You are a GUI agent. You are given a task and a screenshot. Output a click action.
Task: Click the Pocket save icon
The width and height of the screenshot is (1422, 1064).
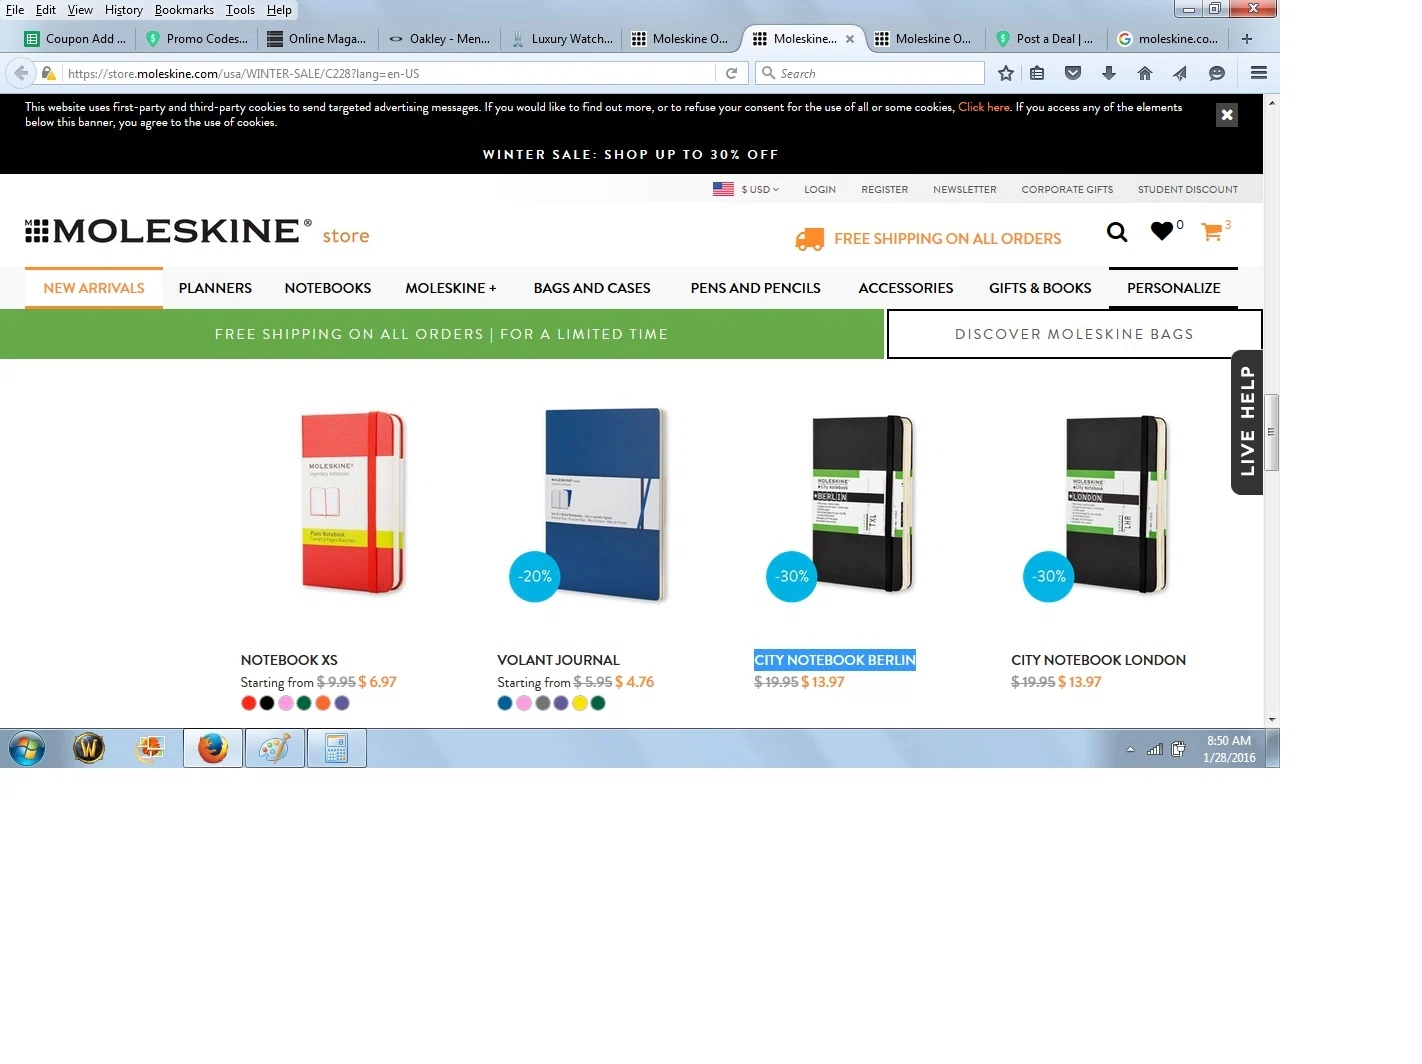[1073, 73]
